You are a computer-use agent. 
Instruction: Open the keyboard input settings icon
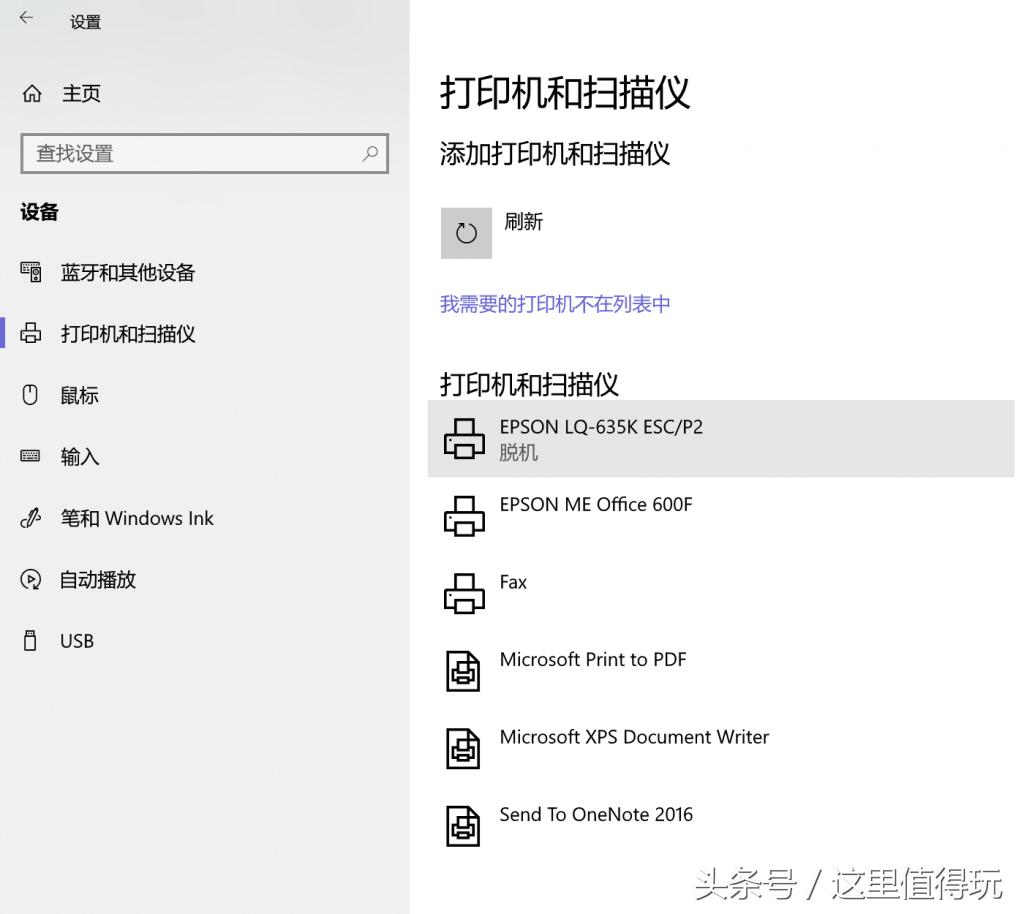(31, 456)
